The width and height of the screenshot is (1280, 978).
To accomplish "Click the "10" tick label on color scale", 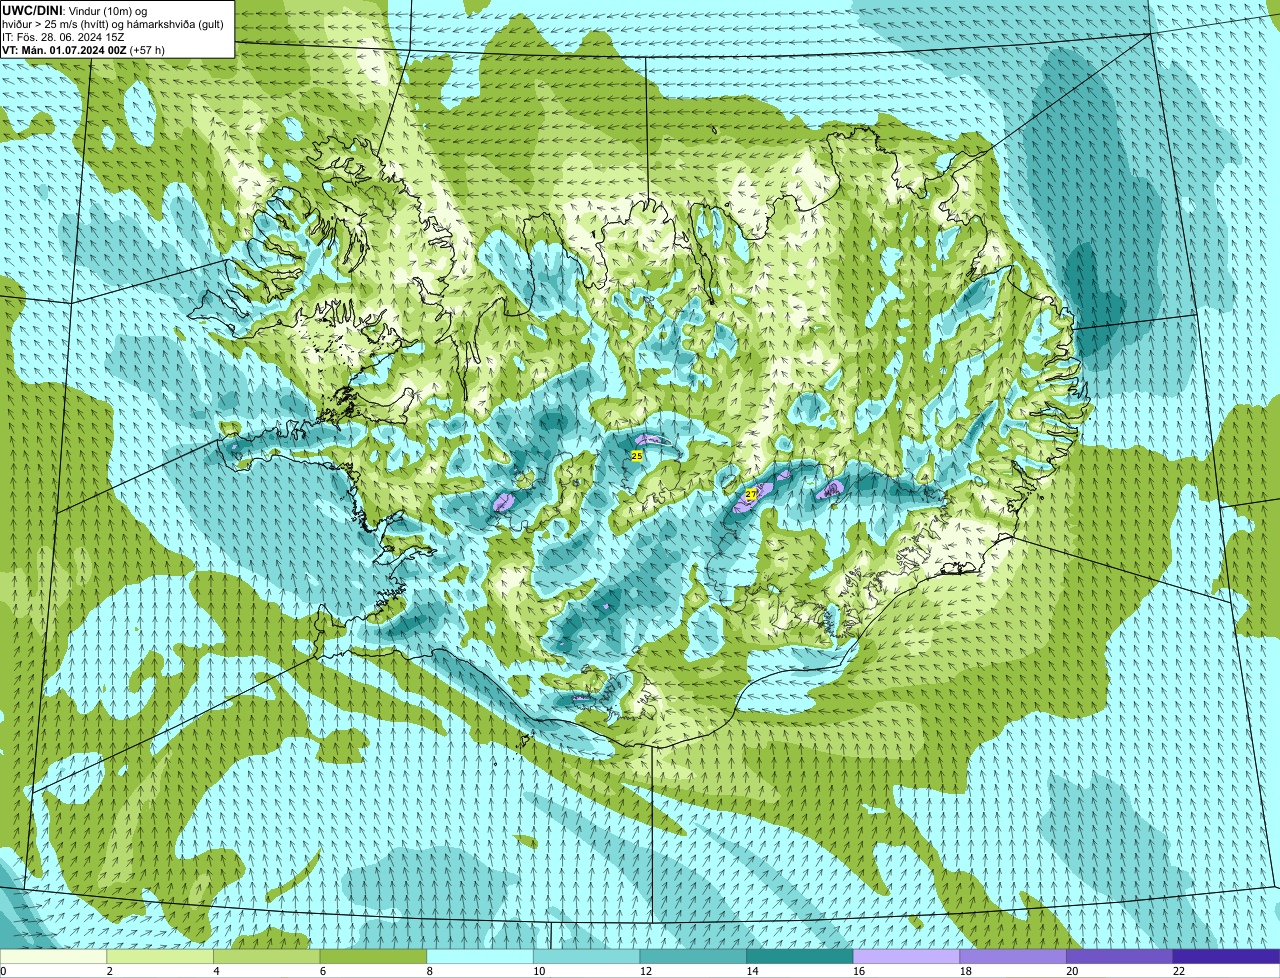I will [539, 971].
